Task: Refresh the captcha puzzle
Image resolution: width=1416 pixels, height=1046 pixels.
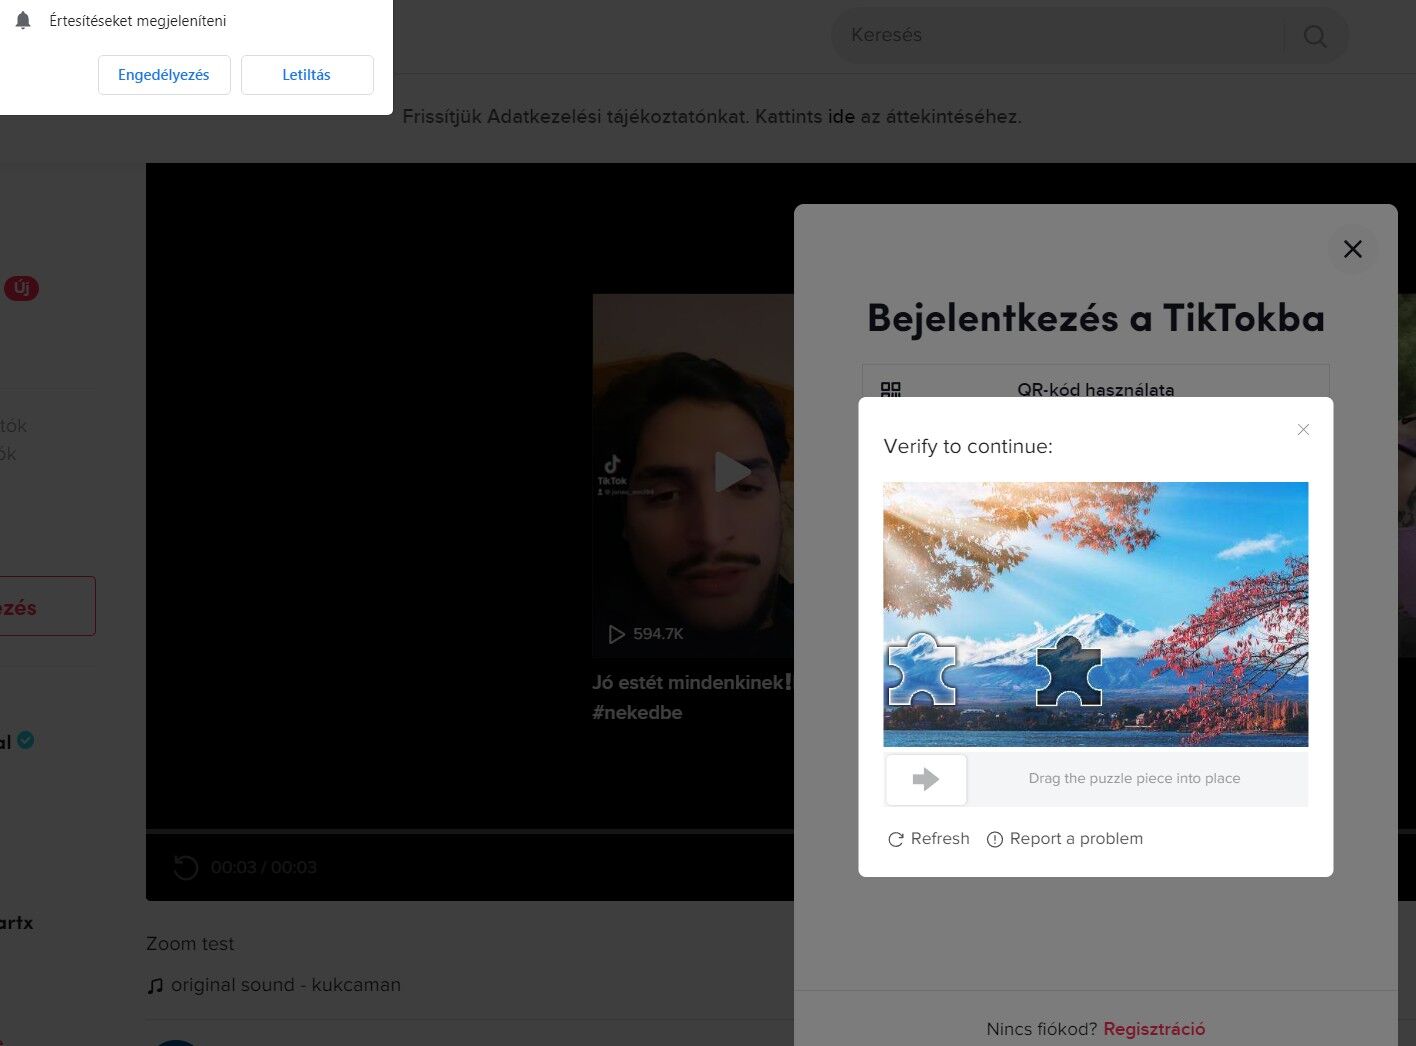Action: (x=929, y=839)
